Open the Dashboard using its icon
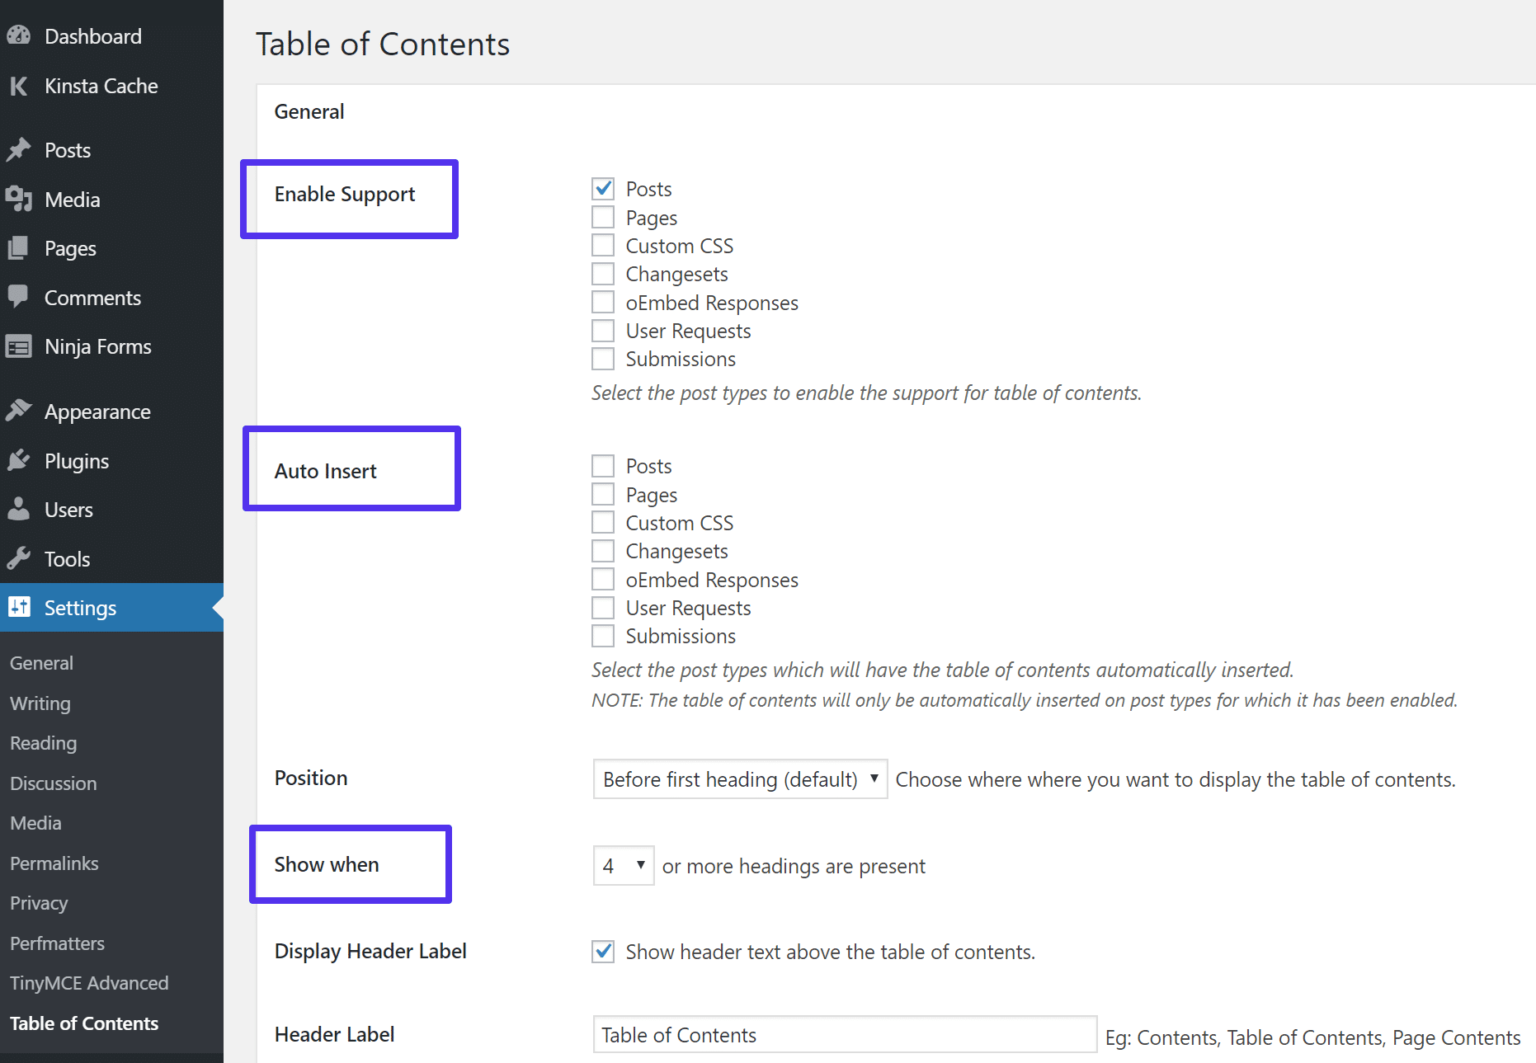This screenshot has width=1536, height=1063. point(18,35)
